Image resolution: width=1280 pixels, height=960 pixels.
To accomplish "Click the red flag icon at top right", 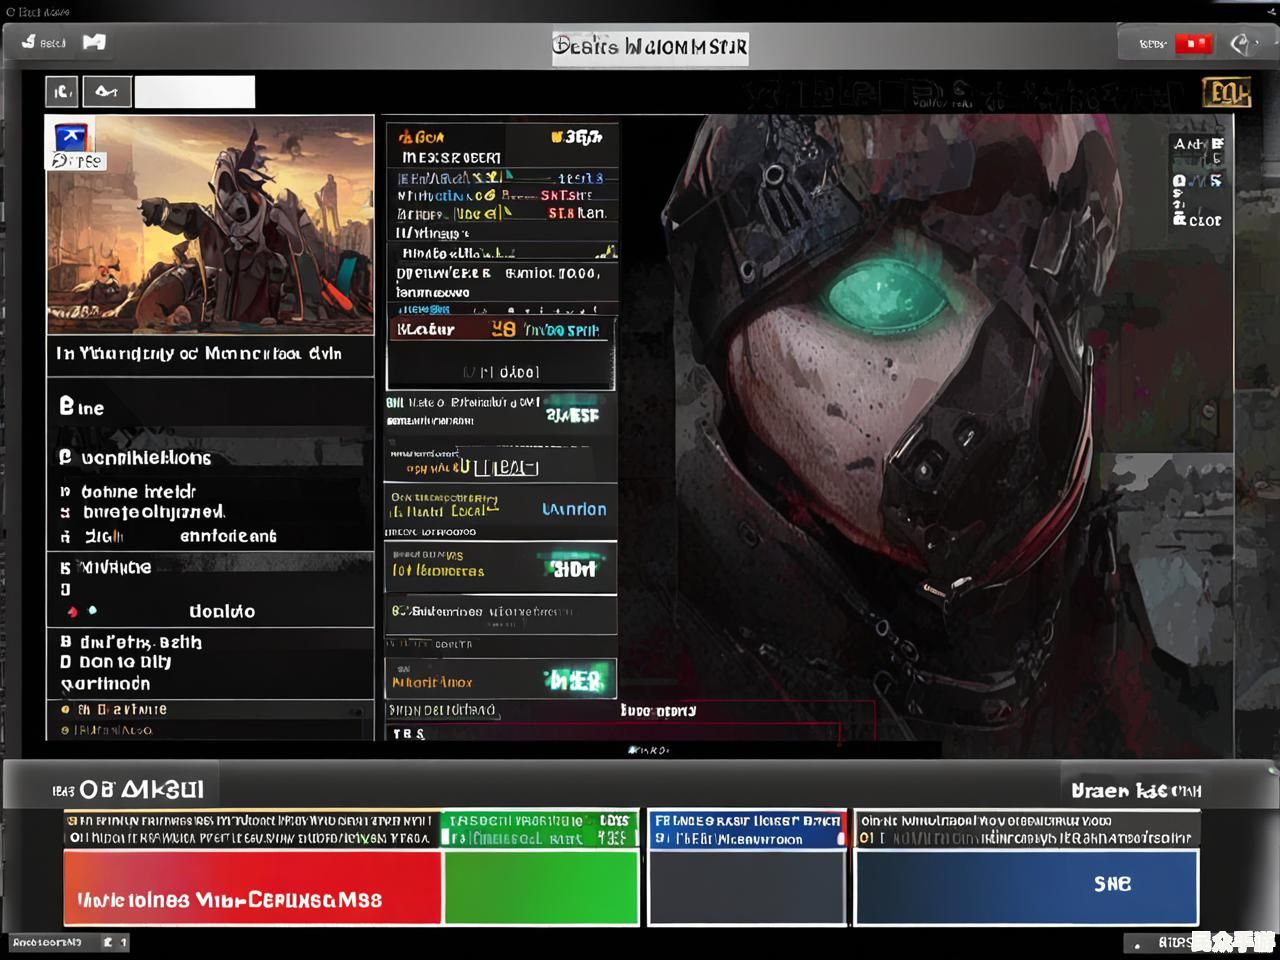I will pyautogui.click(x=1193, y=44).
